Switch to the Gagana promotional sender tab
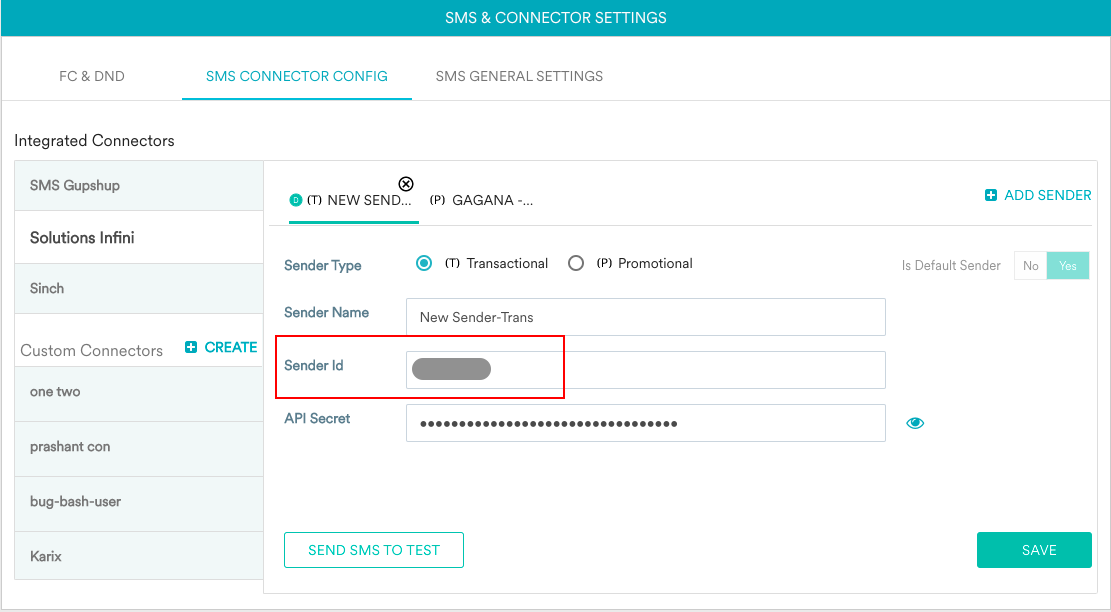 click(x=482, y=200)
